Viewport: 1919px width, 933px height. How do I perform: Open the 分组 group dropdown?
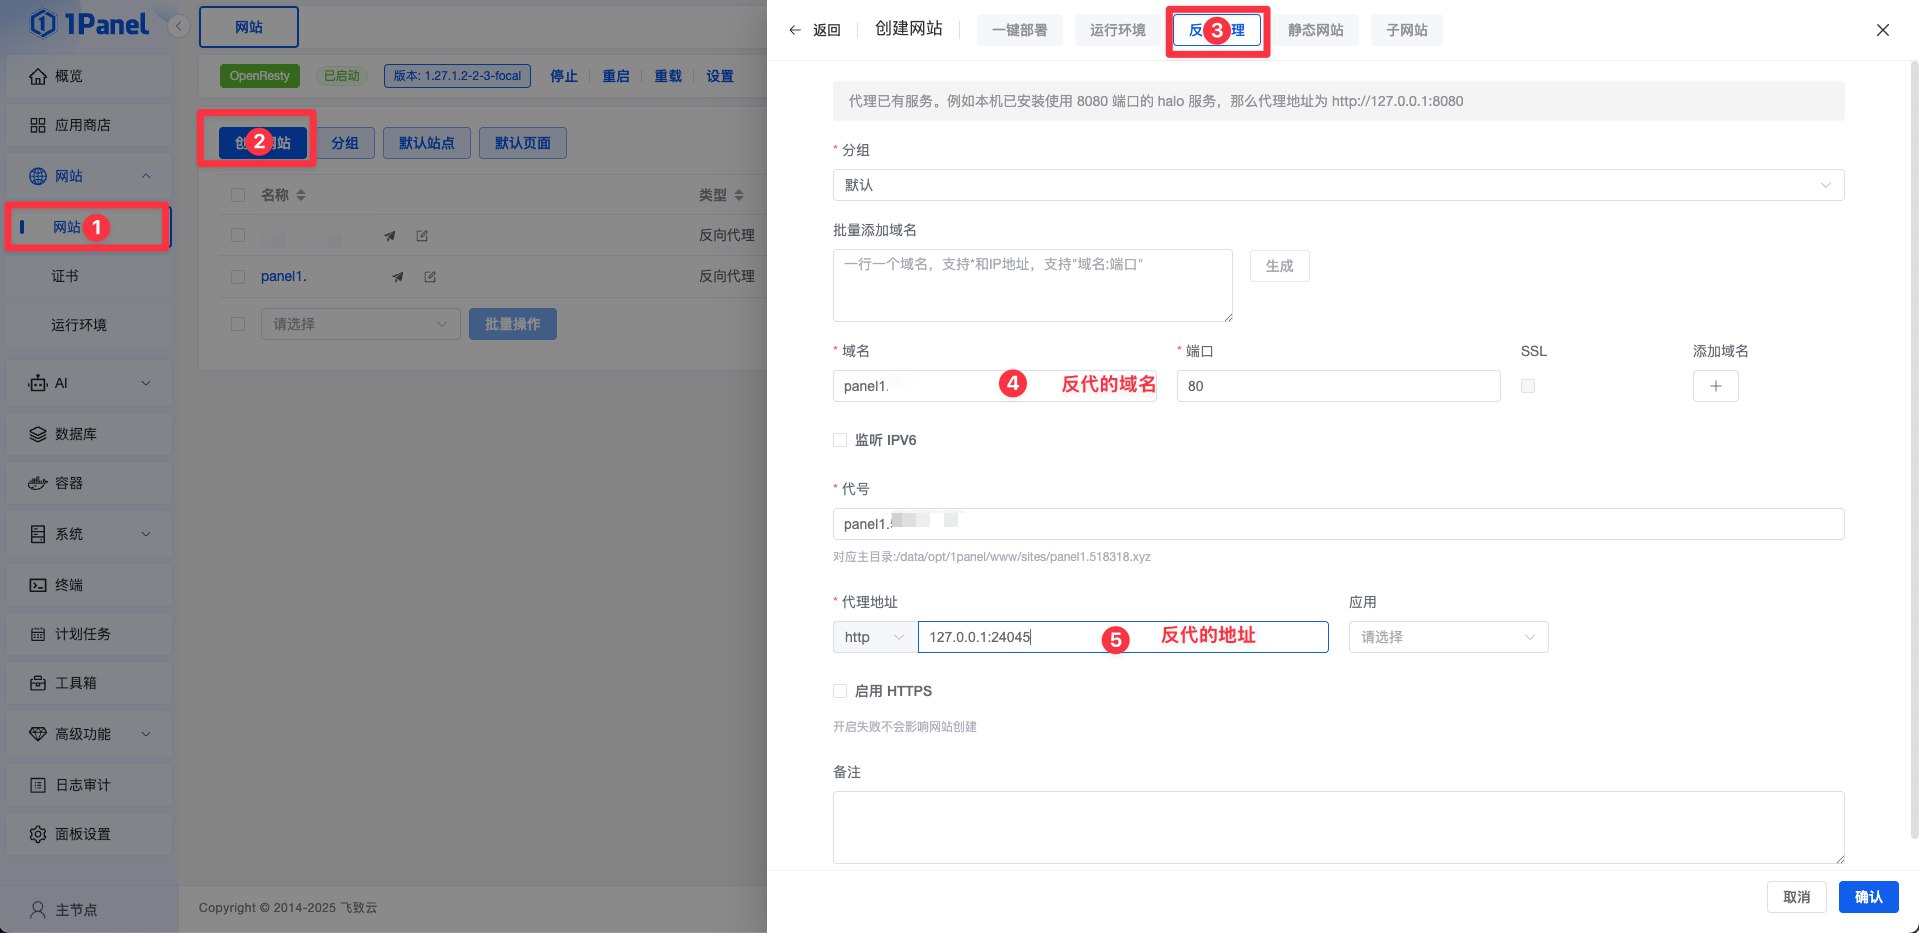(1338, 184)
